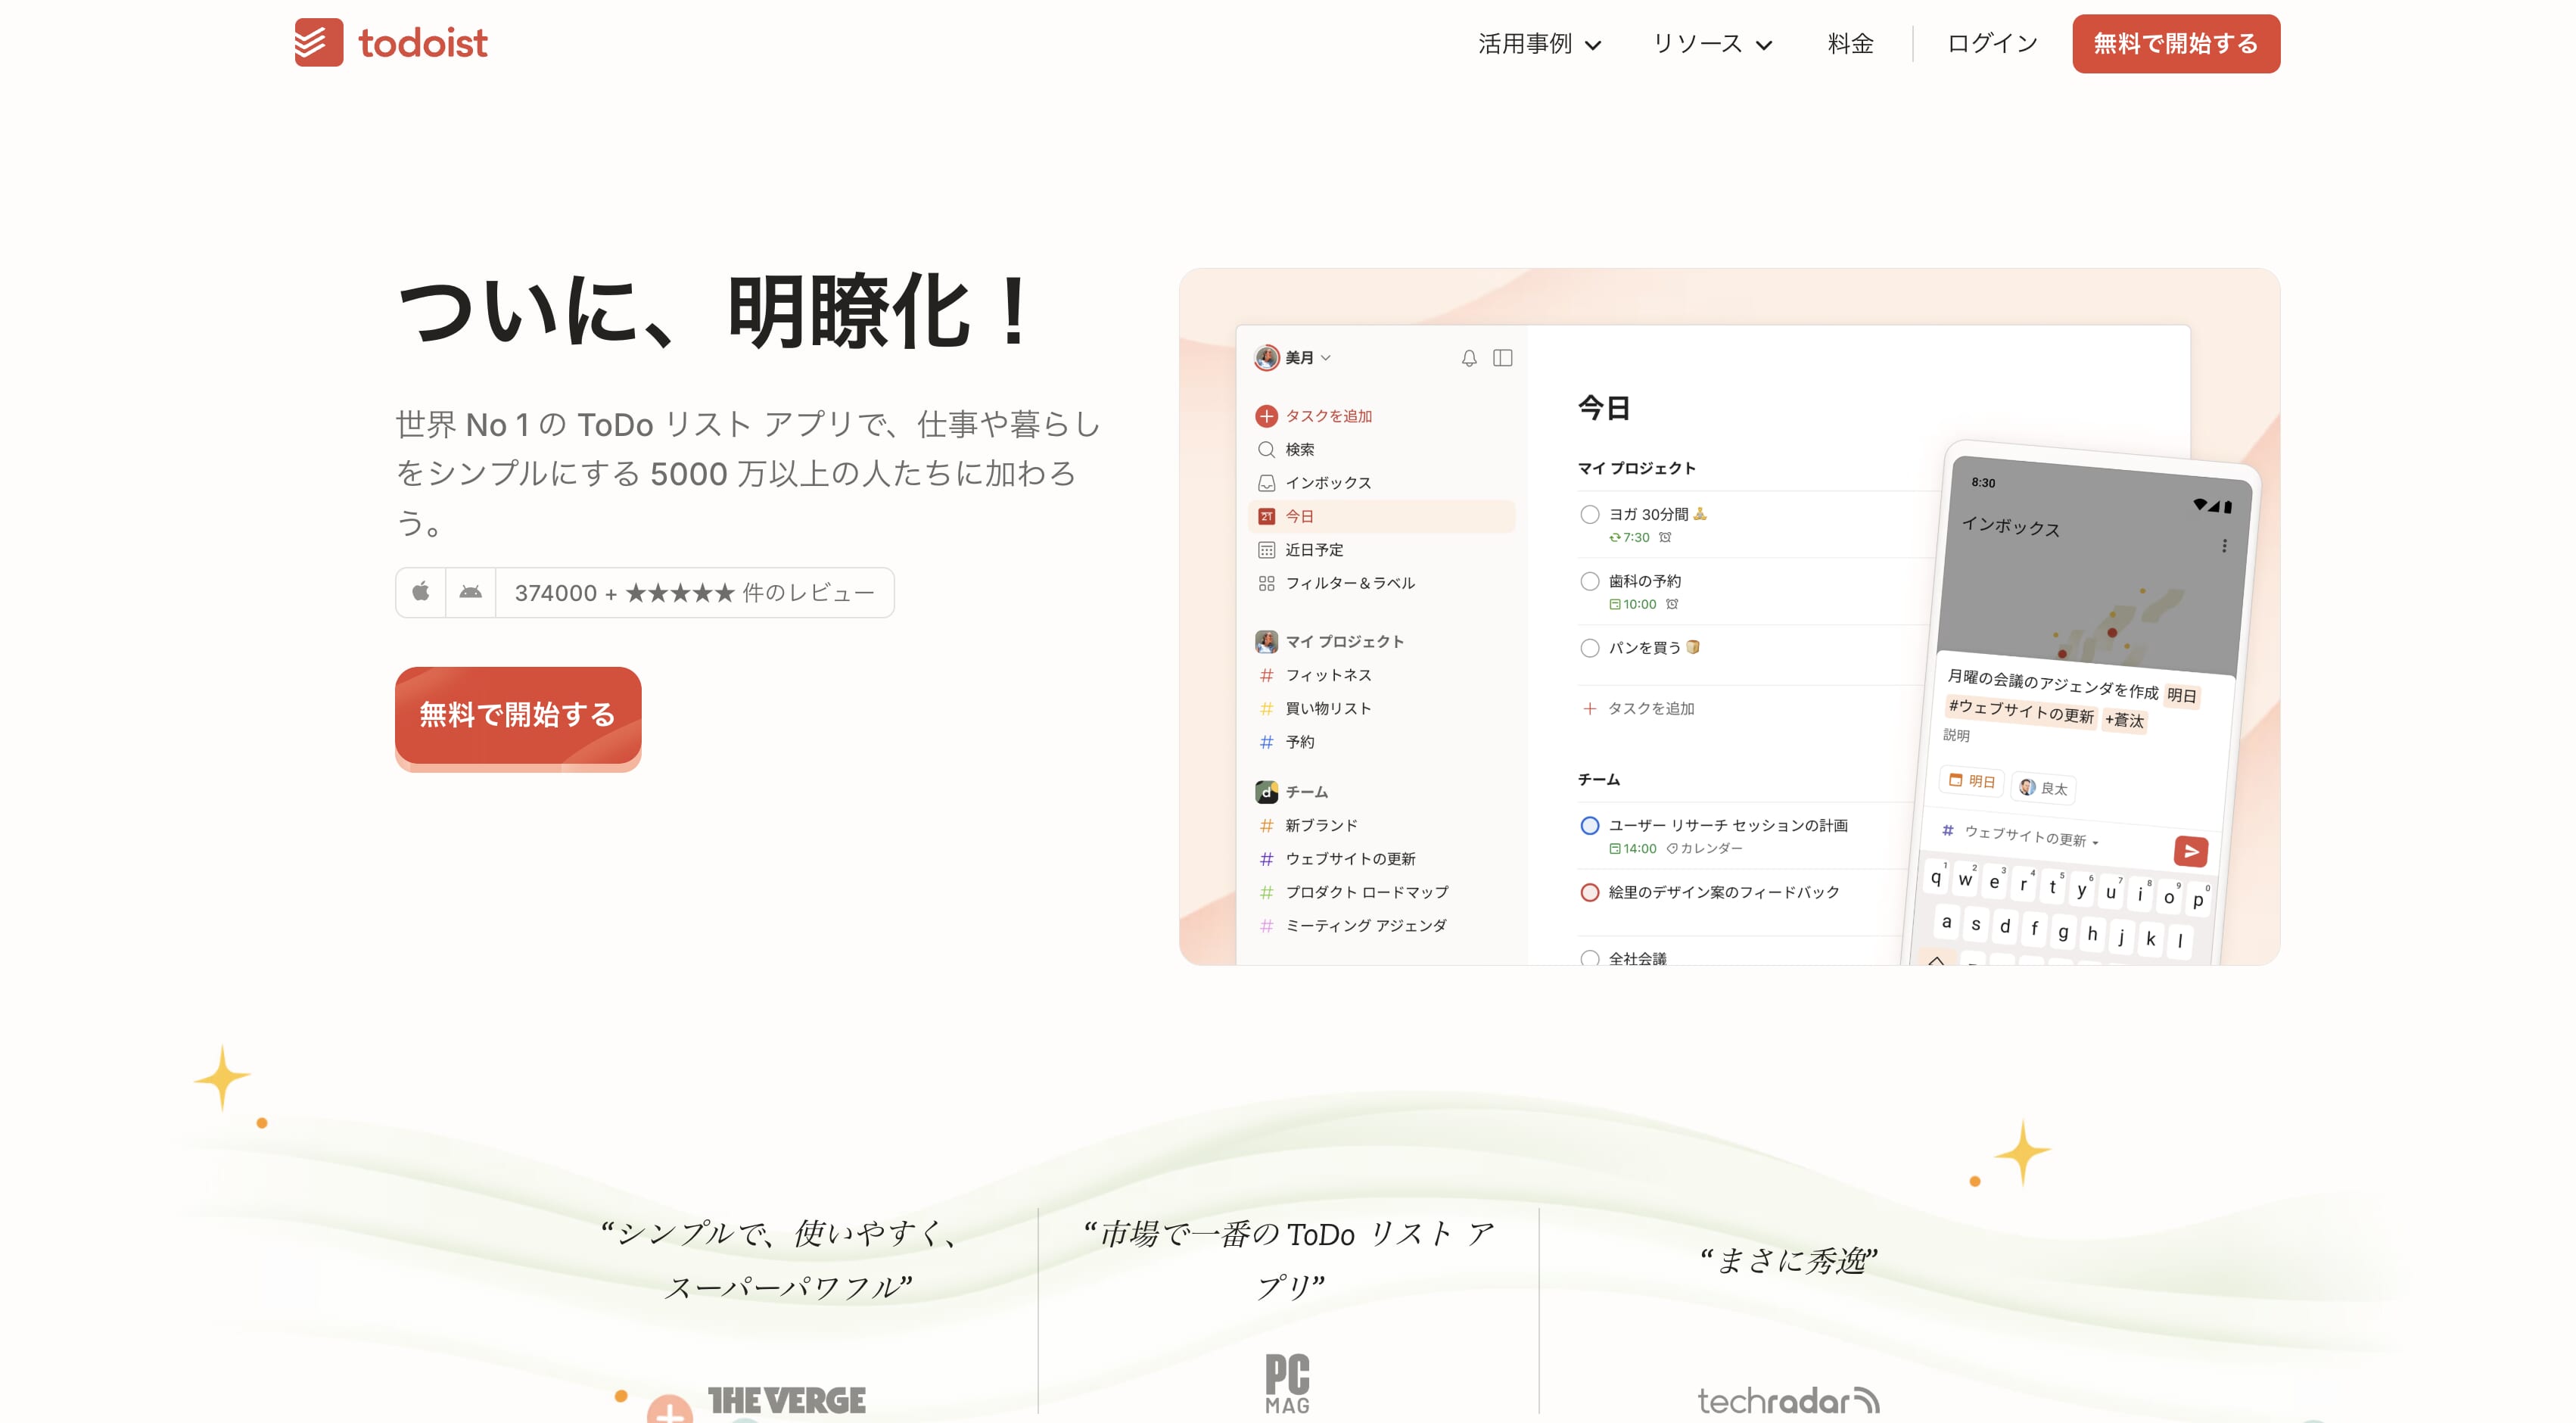Complete the ユーザー リサーチ セッションの計画 task

pyautogui.click(x=1589, y=826)
